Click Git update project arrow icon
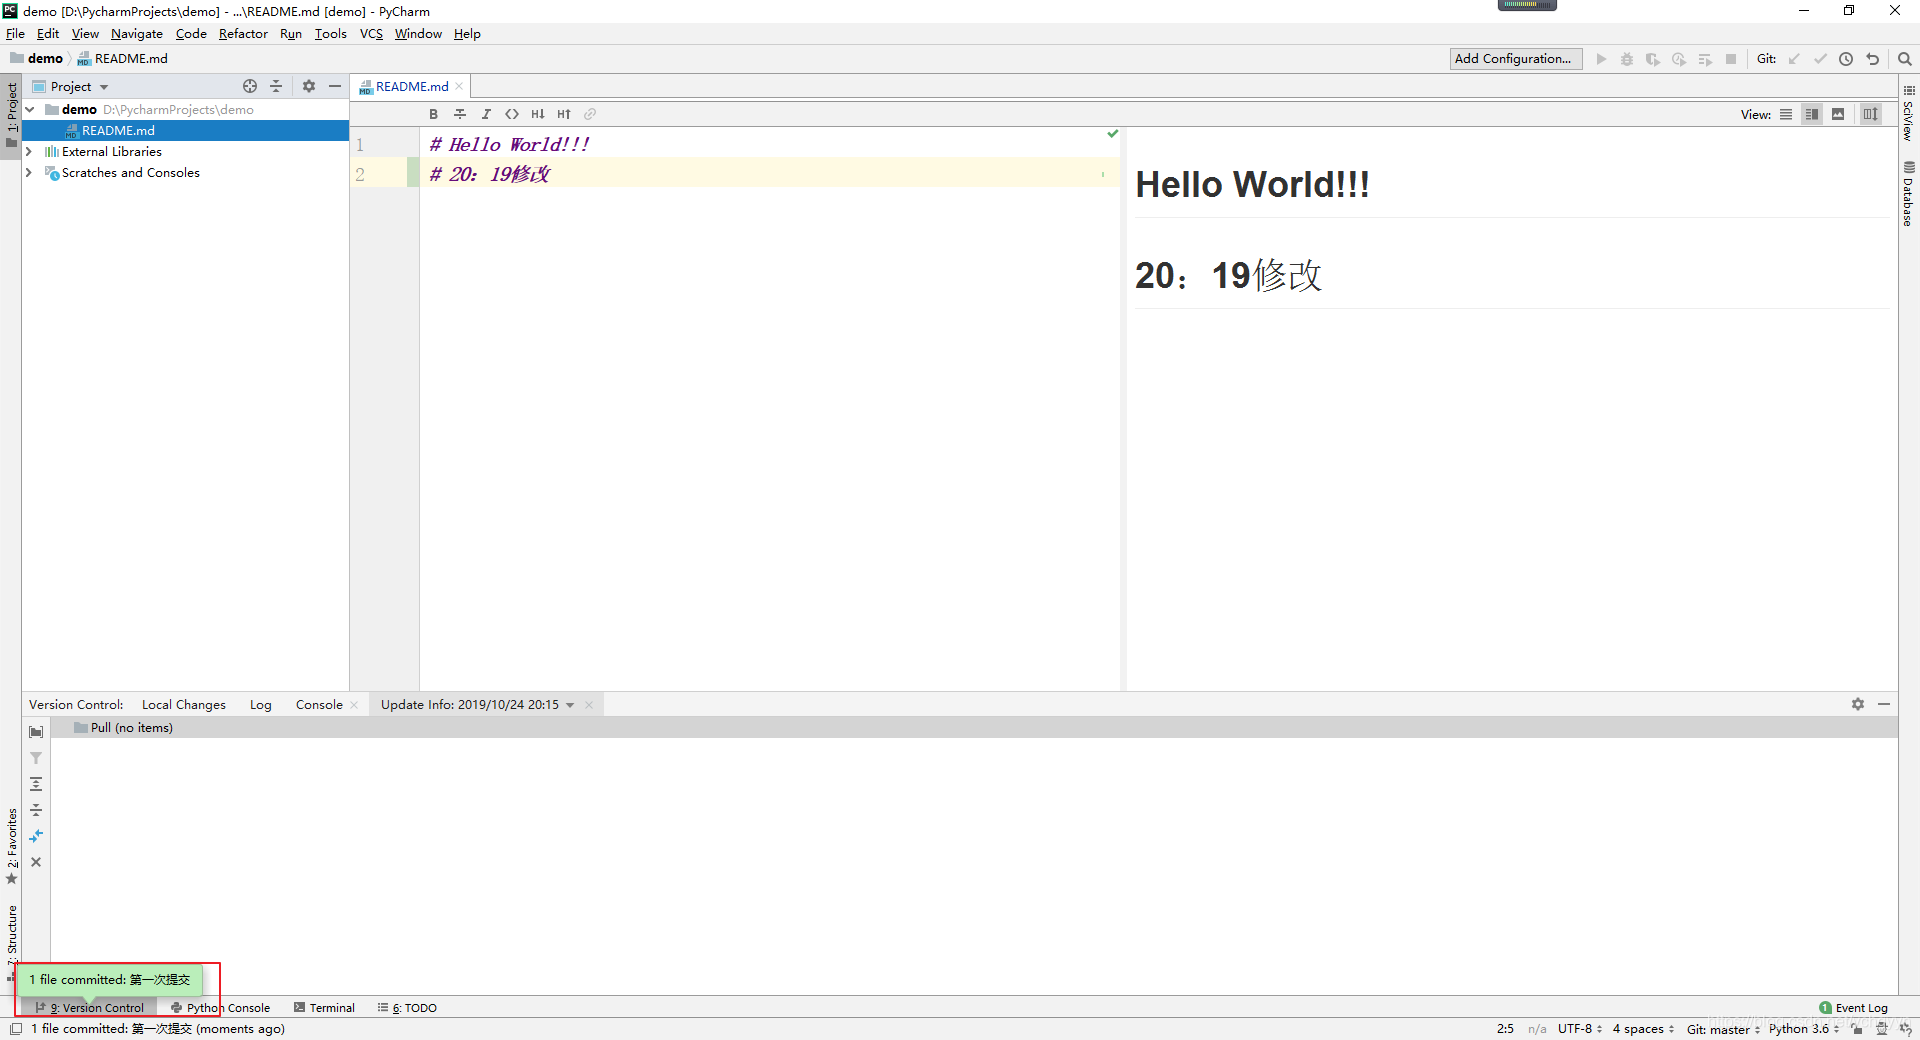This screenshot has height=1040, width=1920. (1794, 59)
